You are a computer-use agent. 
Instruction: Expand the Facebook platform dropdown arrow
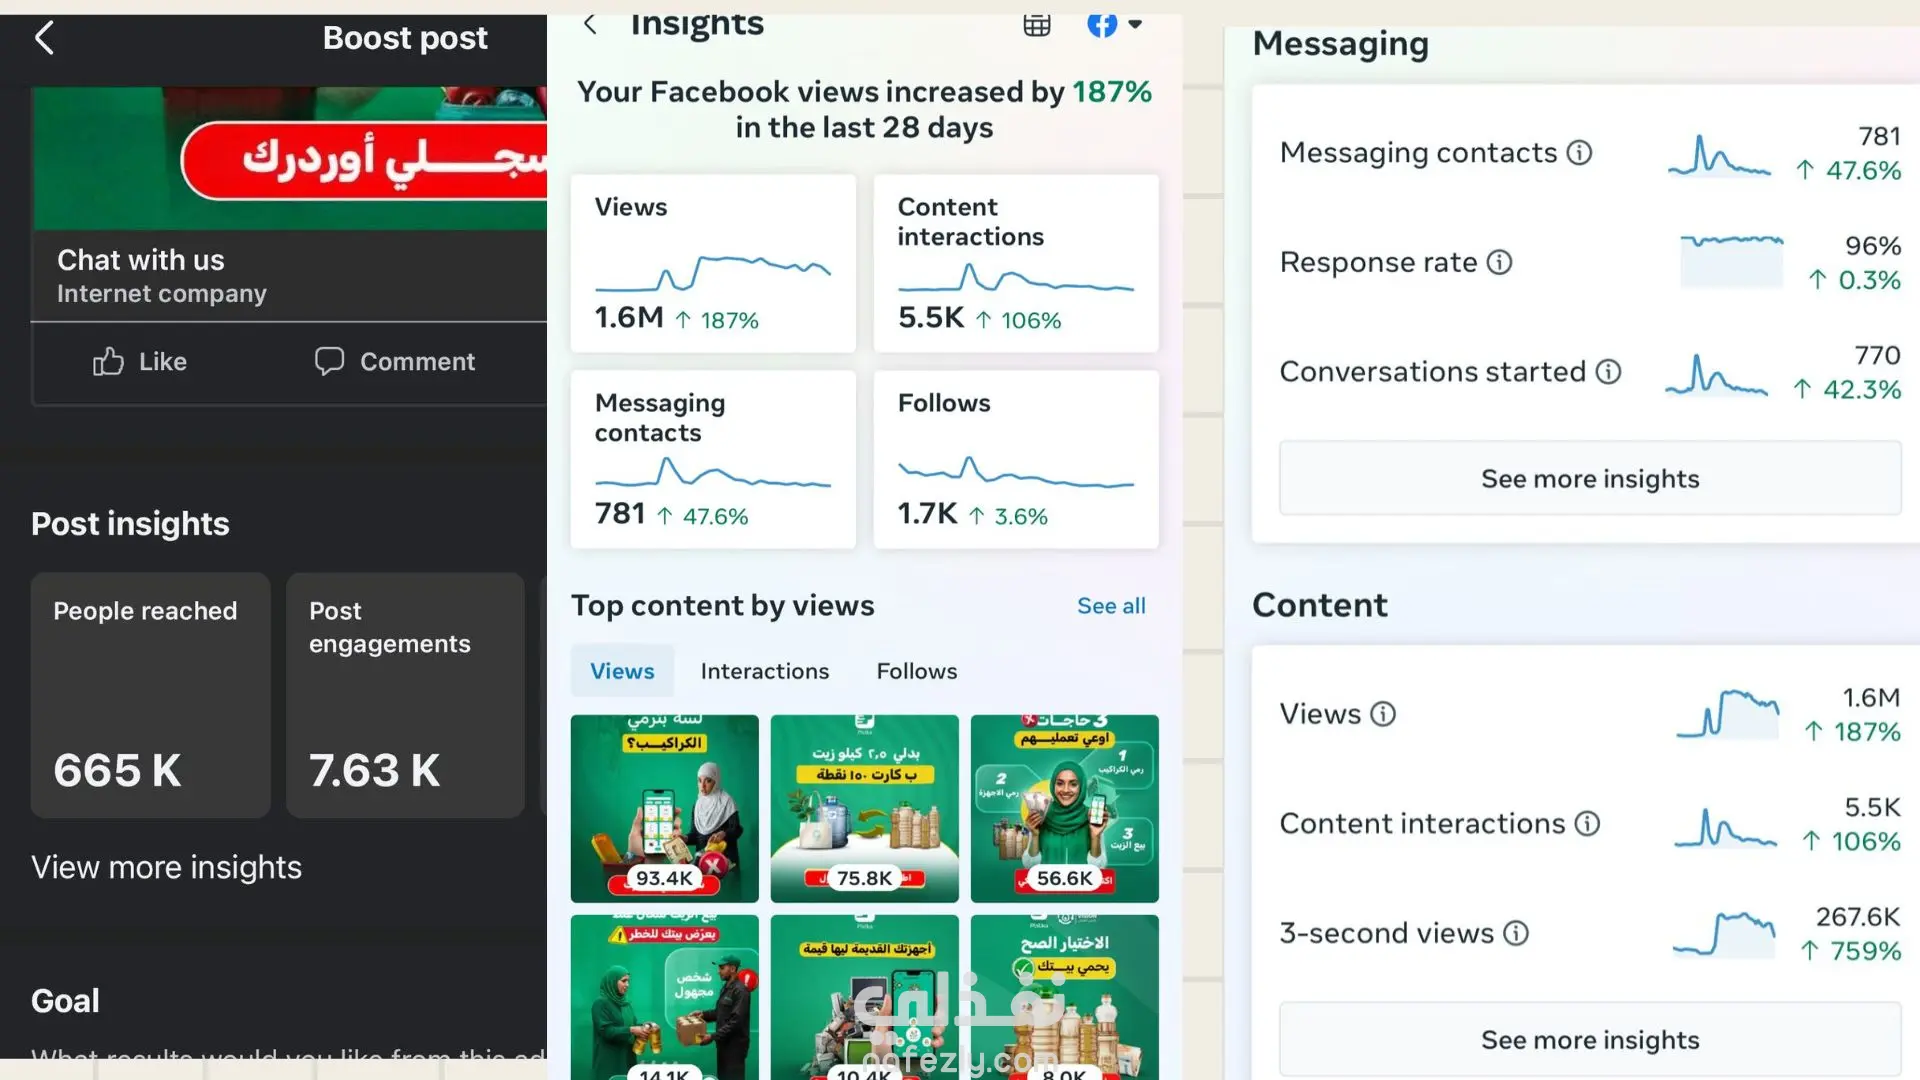tap(1135, 24)
